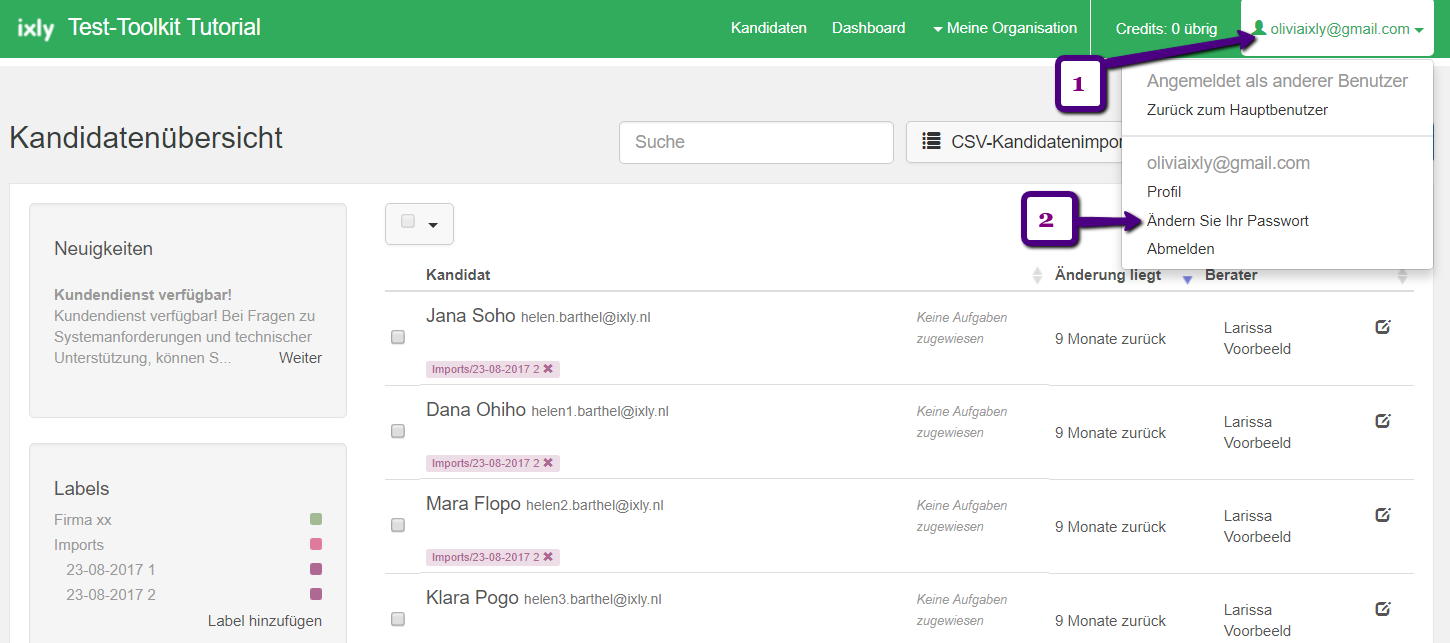Select the 23-08-2017 2 sidebar label
This screenshot has height=643, width=1450.
pyautogui.click(x=111, y=595)
